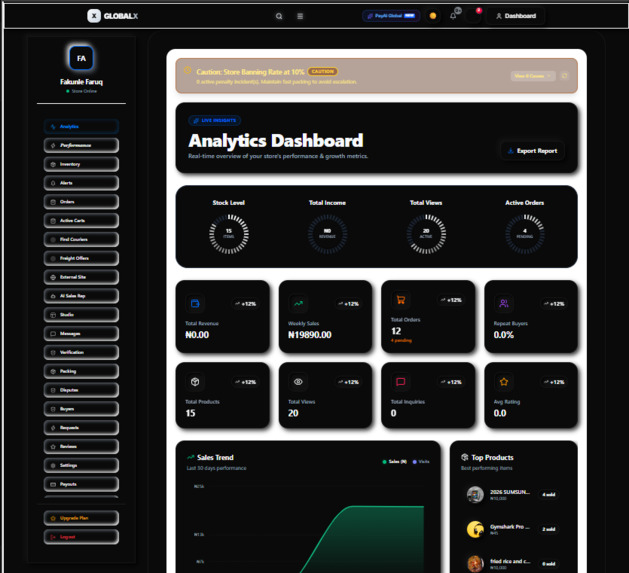Click the chat icon on Total Inquiries card

pyautogui.click(x=401, y=382)
